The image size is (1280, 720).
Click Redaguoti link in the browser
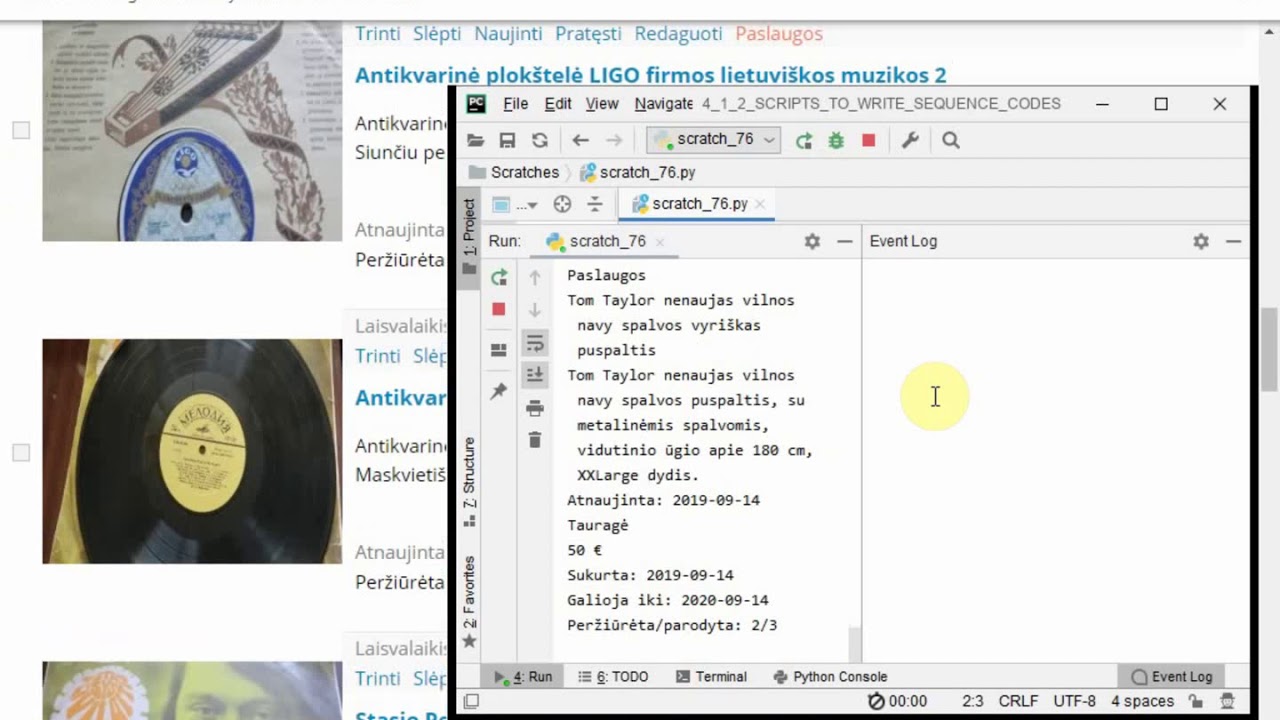pos(678,33)
